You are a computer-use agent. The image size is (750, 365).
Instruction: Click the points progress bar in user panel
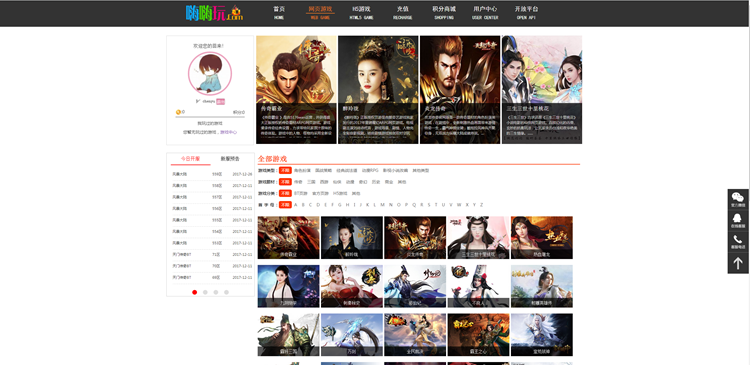210,117
